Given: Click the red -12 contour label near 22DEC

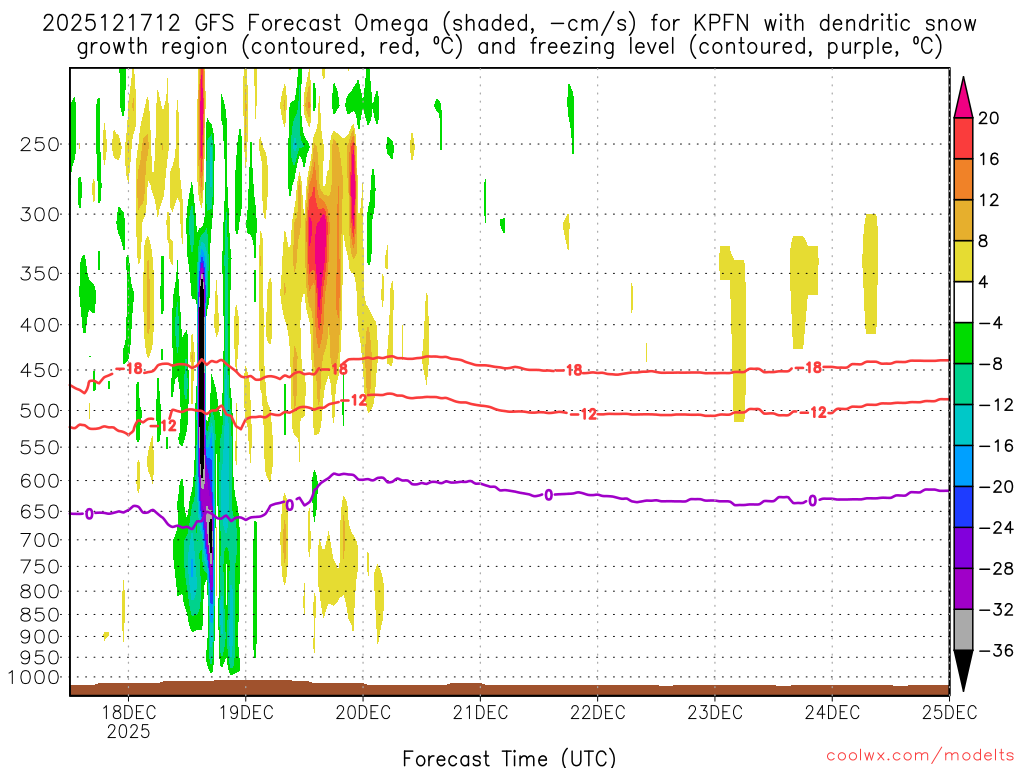Looking at the screenshot, I should point(583,414).
